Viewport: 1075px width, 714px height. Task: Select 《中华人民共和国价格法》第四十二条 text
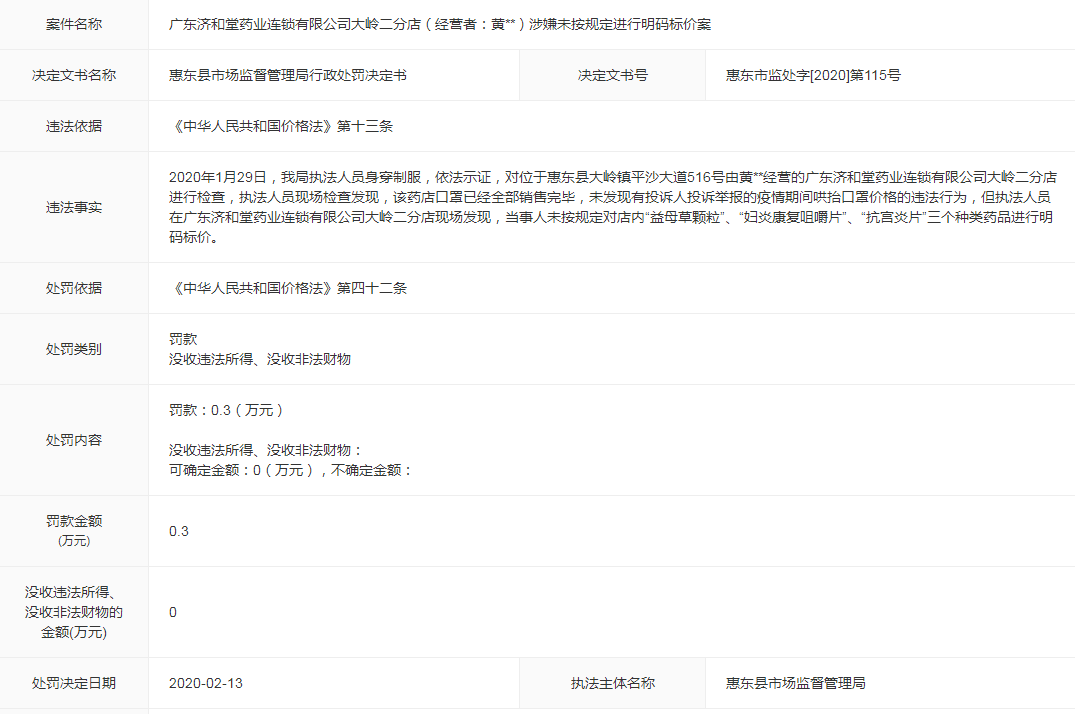pyautogui.click(x=288, y=288)
